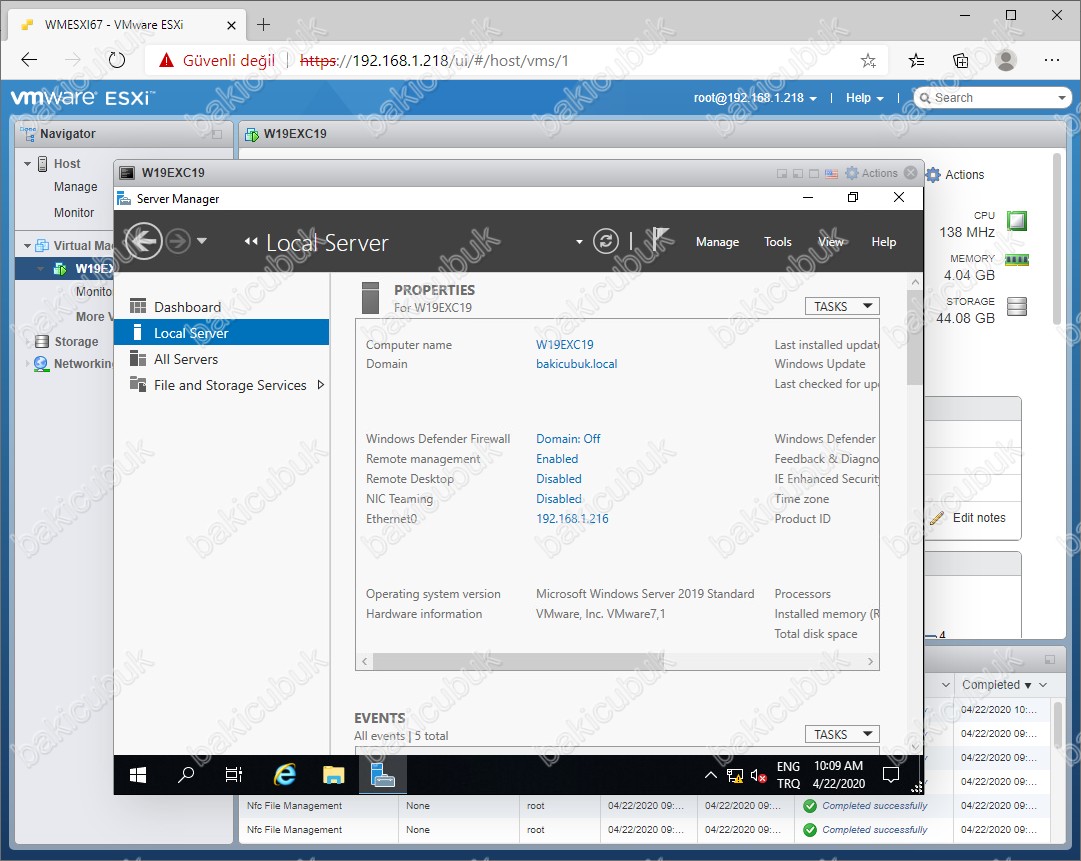Click the network status tray icon
1081x861 pixels.
pos(735,776)
